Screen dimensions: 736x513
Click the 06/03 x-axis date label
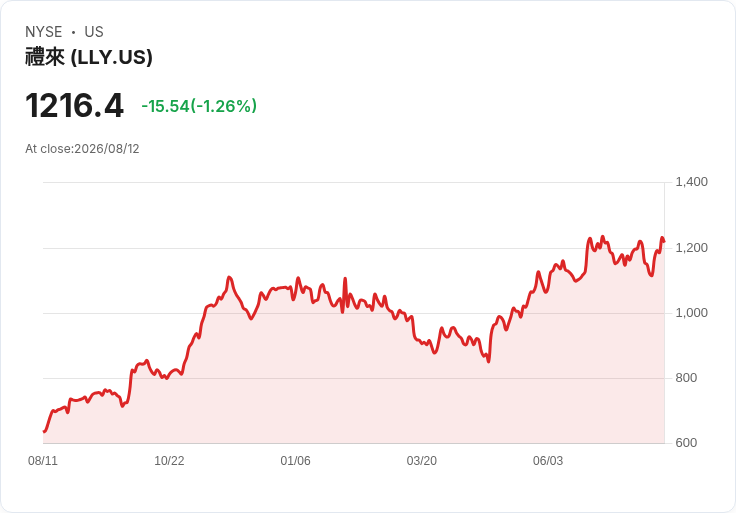point(548,460)
